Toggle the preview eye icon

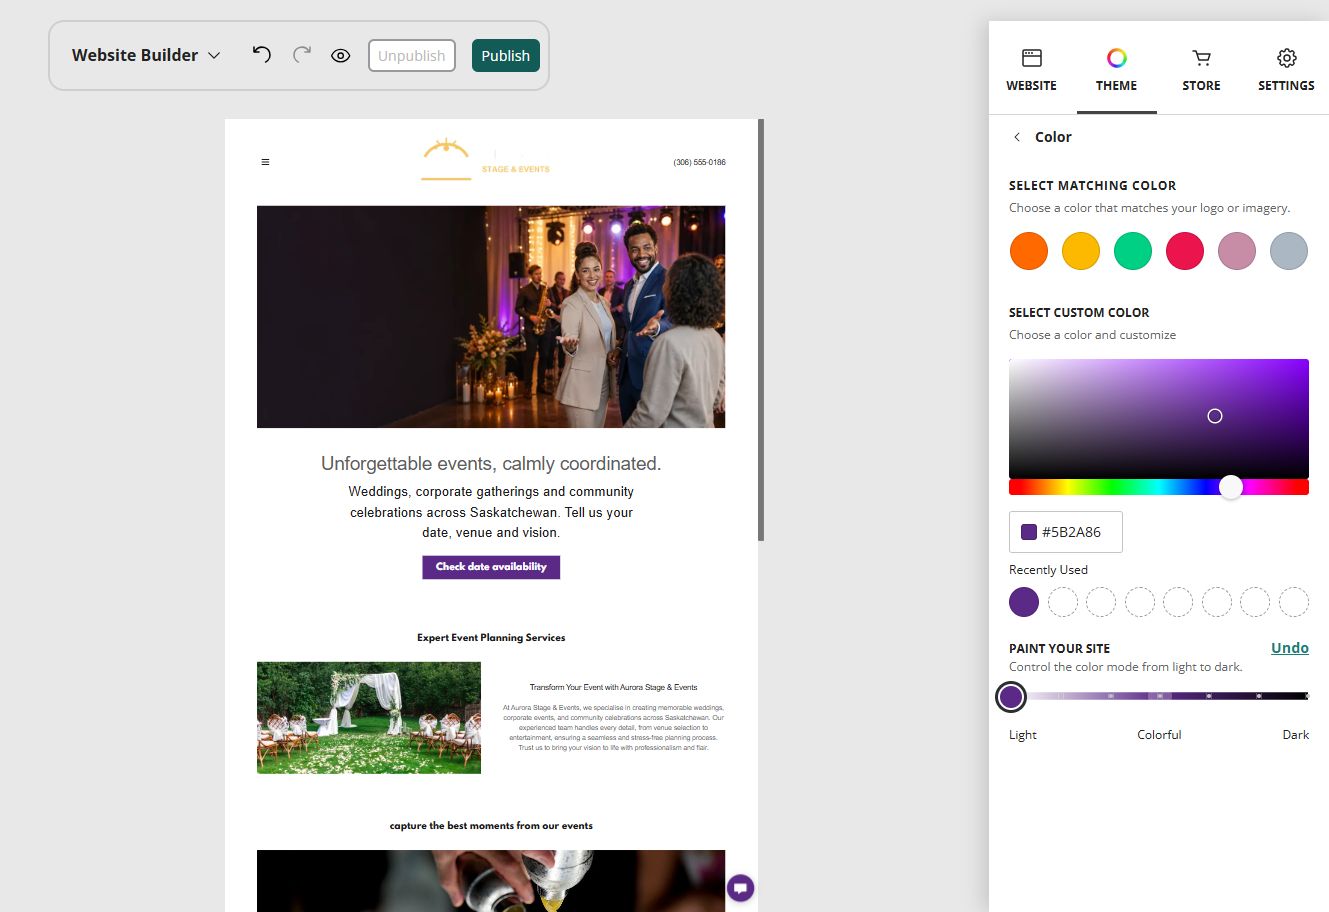pyautogui.click(x=341, y=56)
